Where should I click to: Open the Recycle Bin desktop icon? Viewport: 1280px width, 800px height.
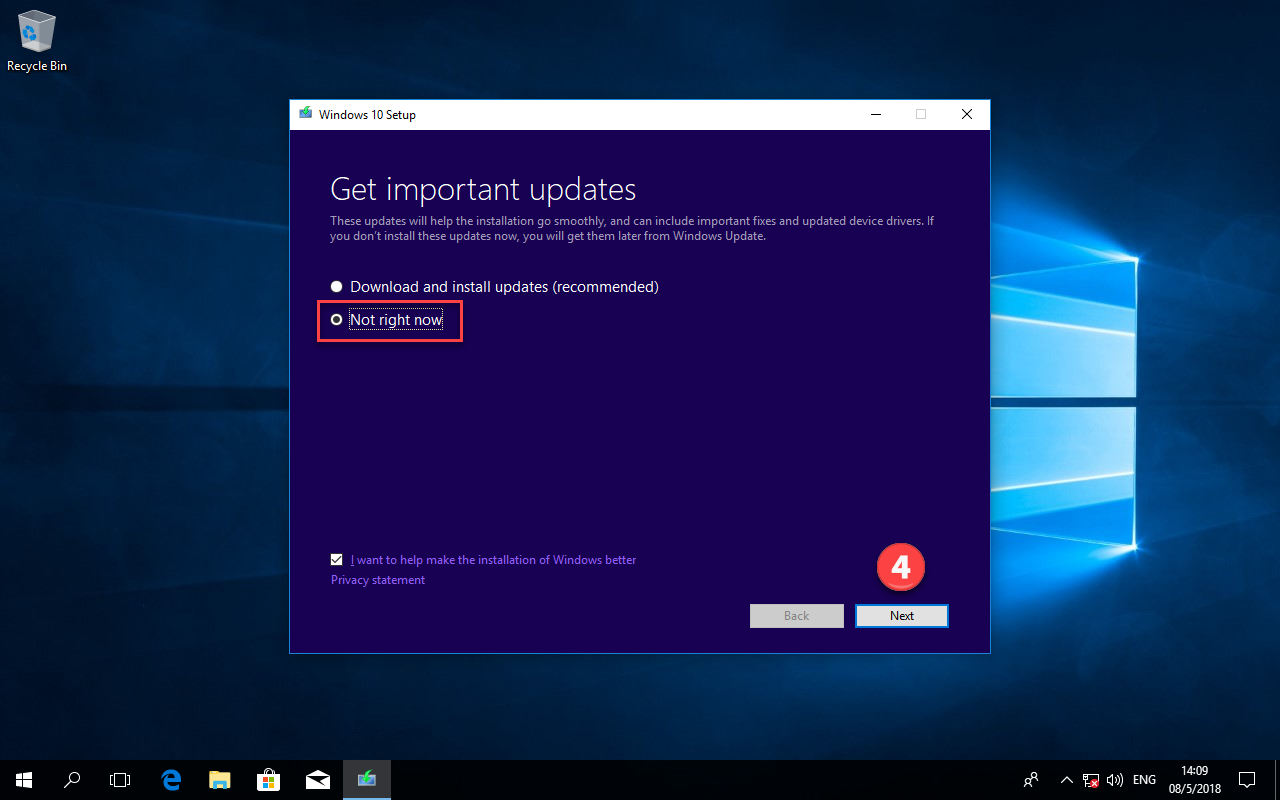(37, 40)
